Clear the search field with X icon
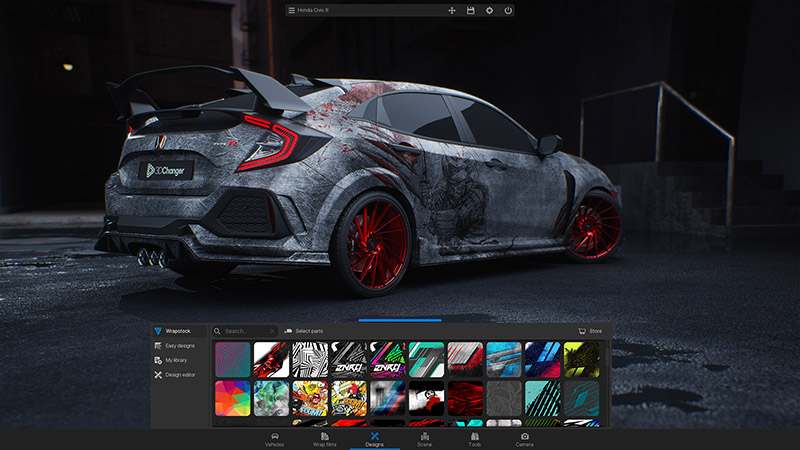 pyautogui.click(x=272, y=330)
